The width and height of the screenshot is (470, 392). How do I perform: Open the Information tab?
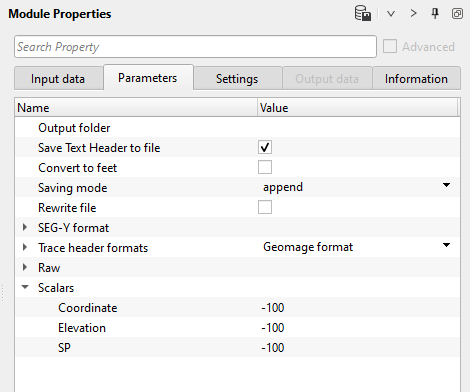[416, 79]
